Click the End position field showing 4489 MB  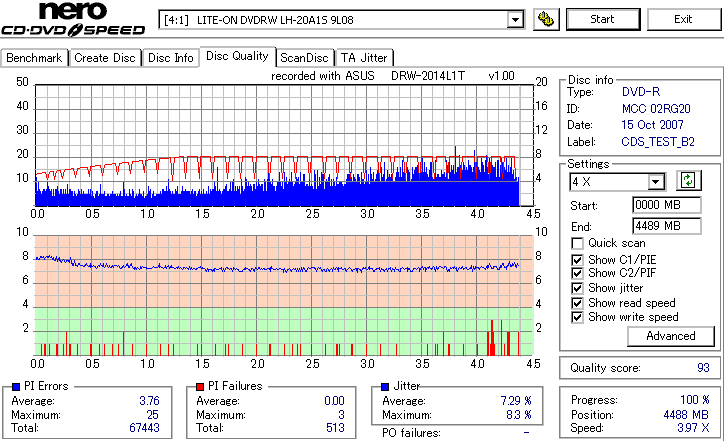(x=666, y=226)
